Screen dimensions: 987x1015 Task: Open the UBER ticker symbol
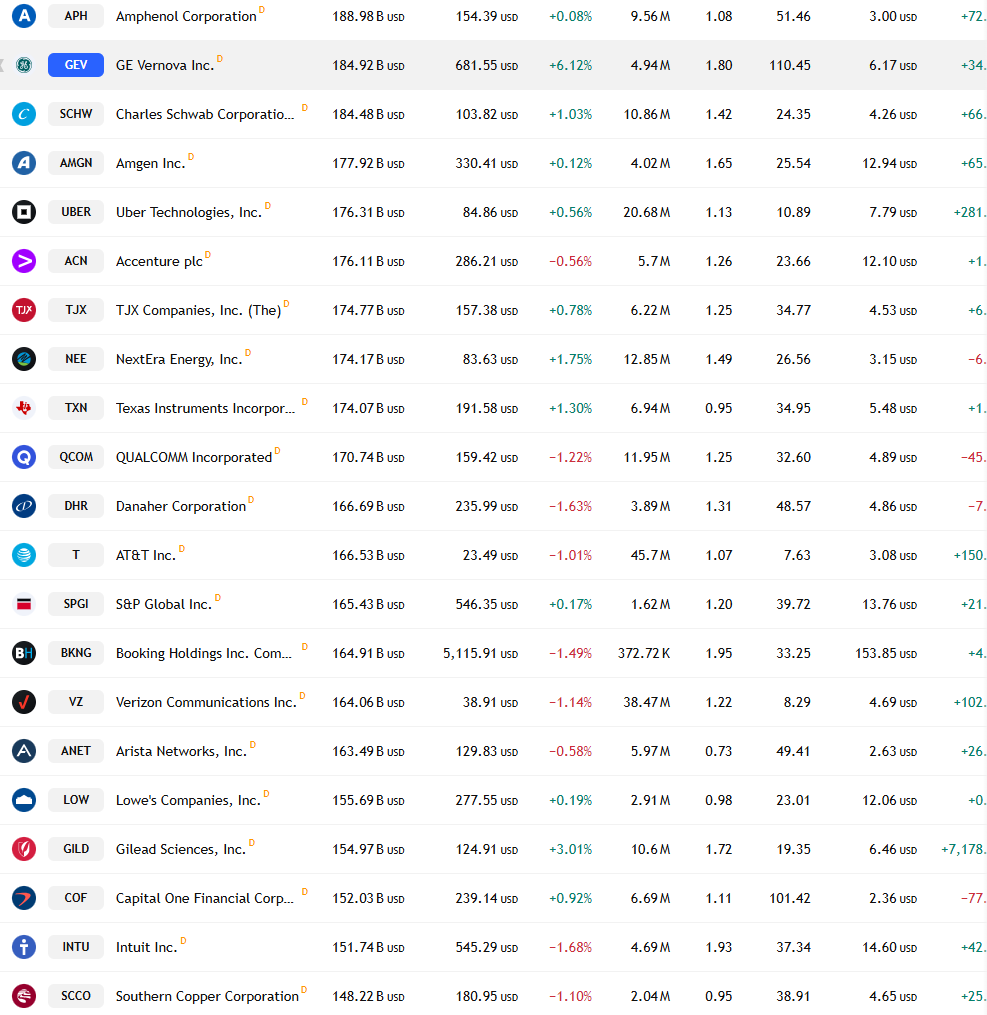tap(76, 212)
